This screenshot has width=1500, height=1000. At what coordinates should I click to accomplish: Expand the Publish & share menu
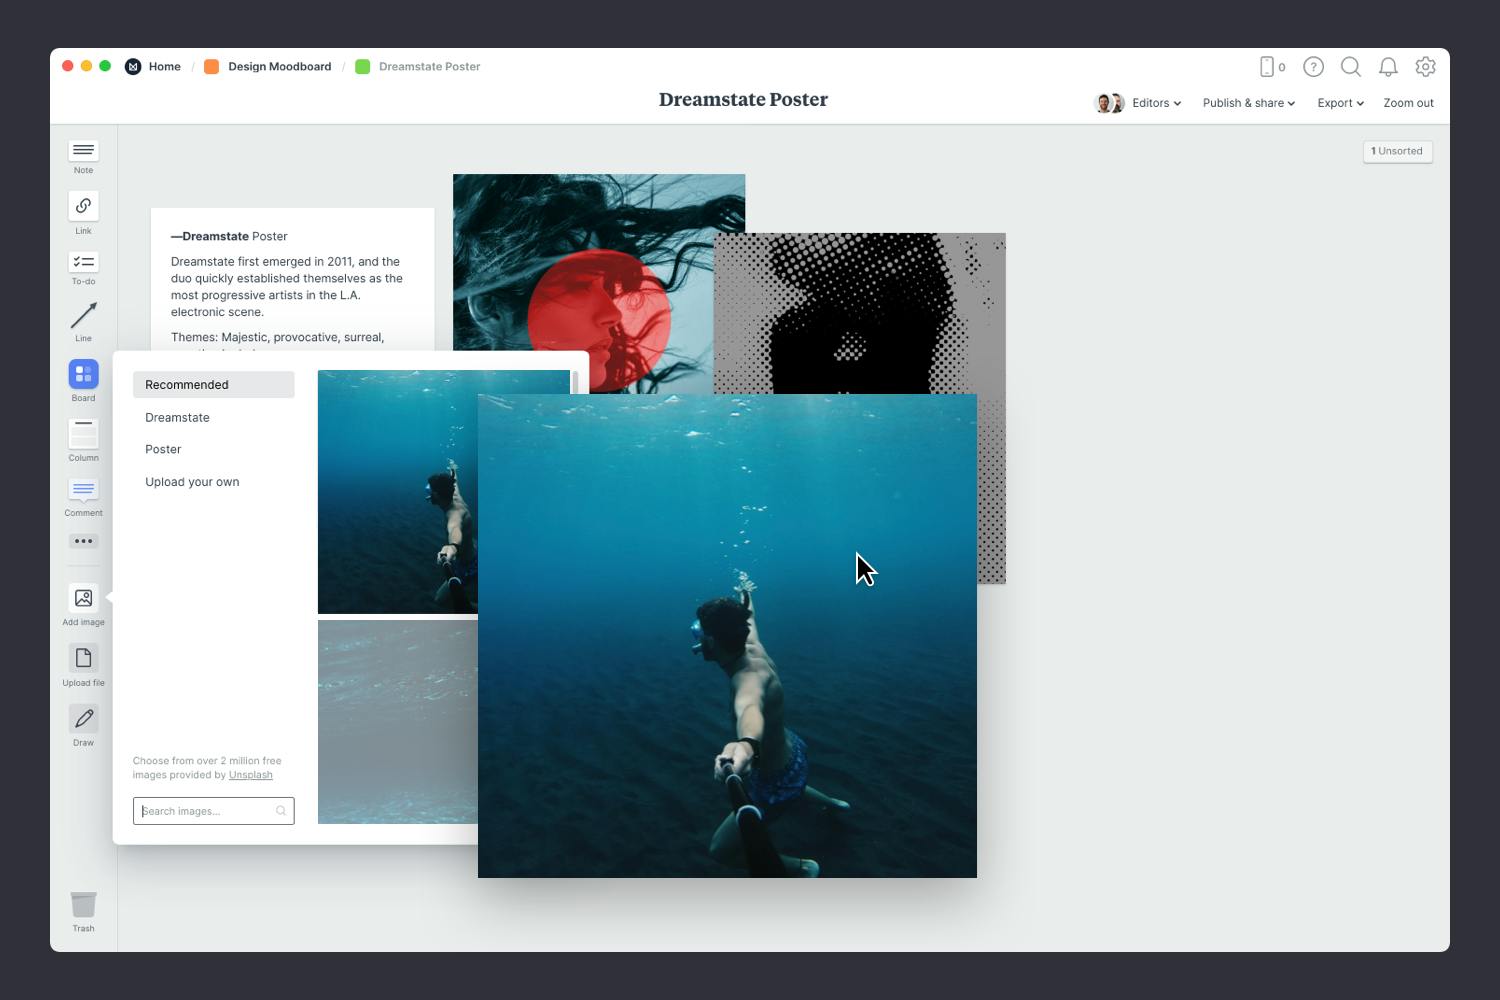1247,103
